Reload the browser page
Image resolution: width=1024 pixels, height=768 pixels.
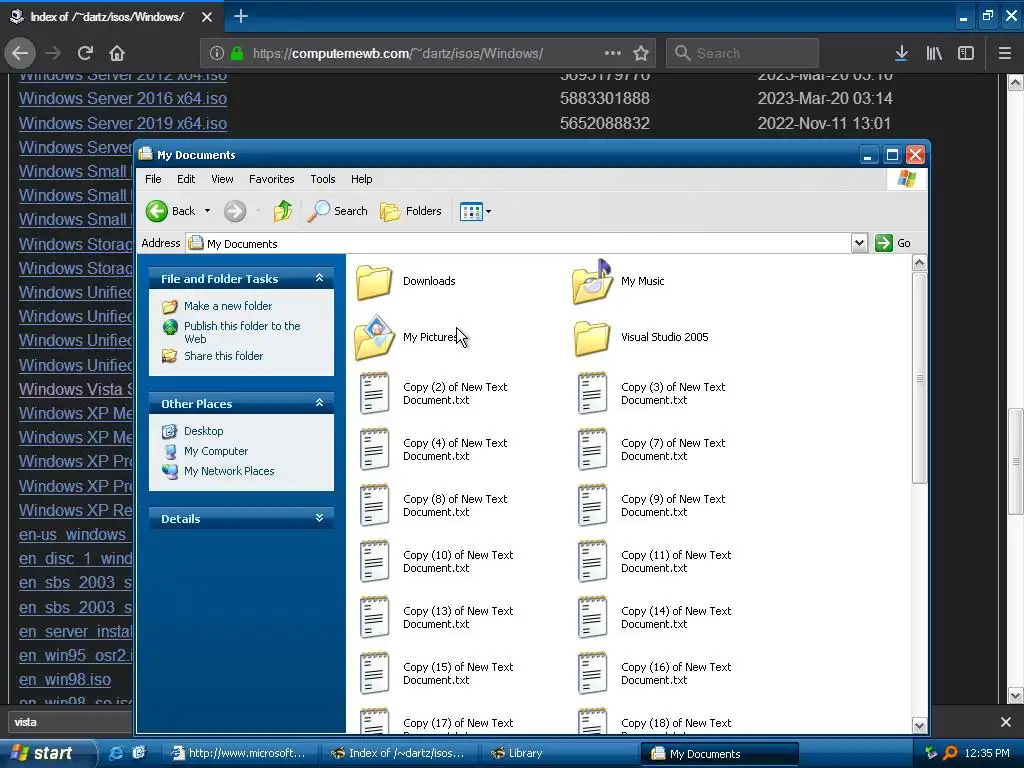[x=85, y=54]
